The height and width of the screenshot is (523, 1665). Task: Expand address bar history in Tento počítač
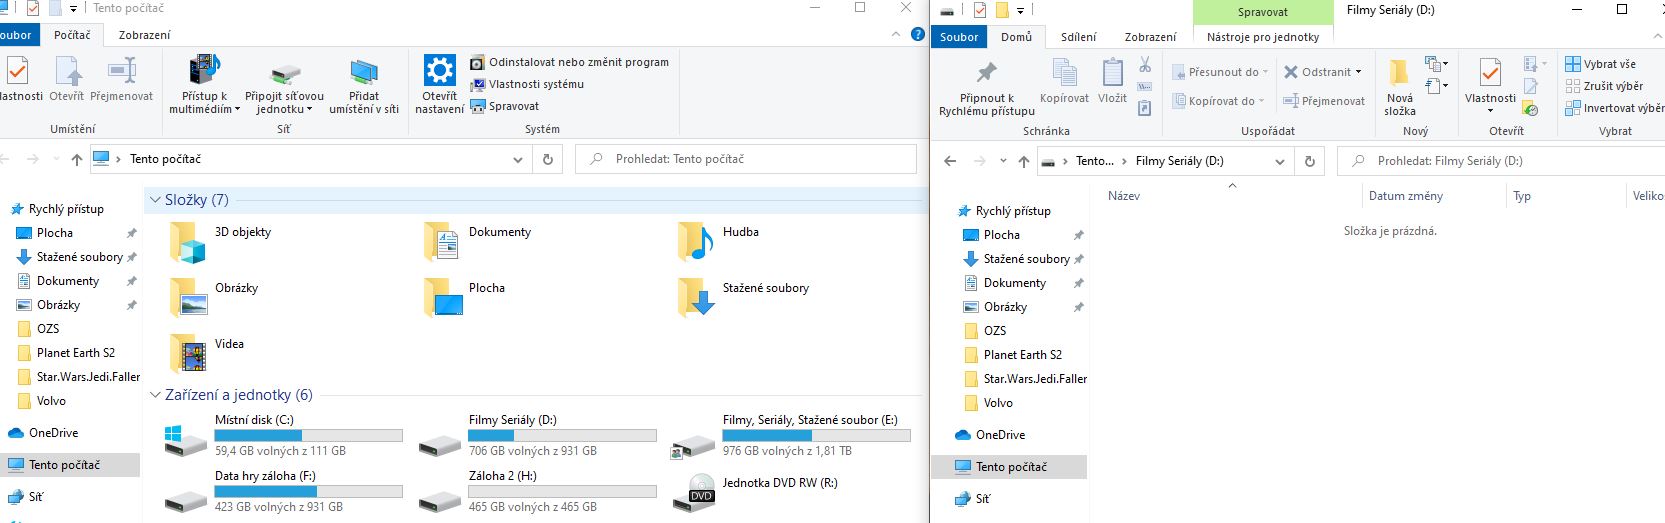(x=517, y=159)
